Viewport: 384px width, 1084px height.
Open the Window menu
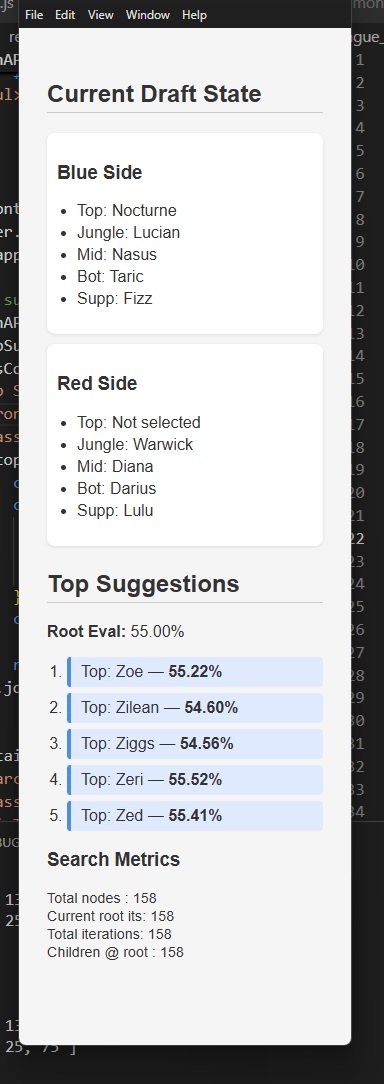coord(147,15)
